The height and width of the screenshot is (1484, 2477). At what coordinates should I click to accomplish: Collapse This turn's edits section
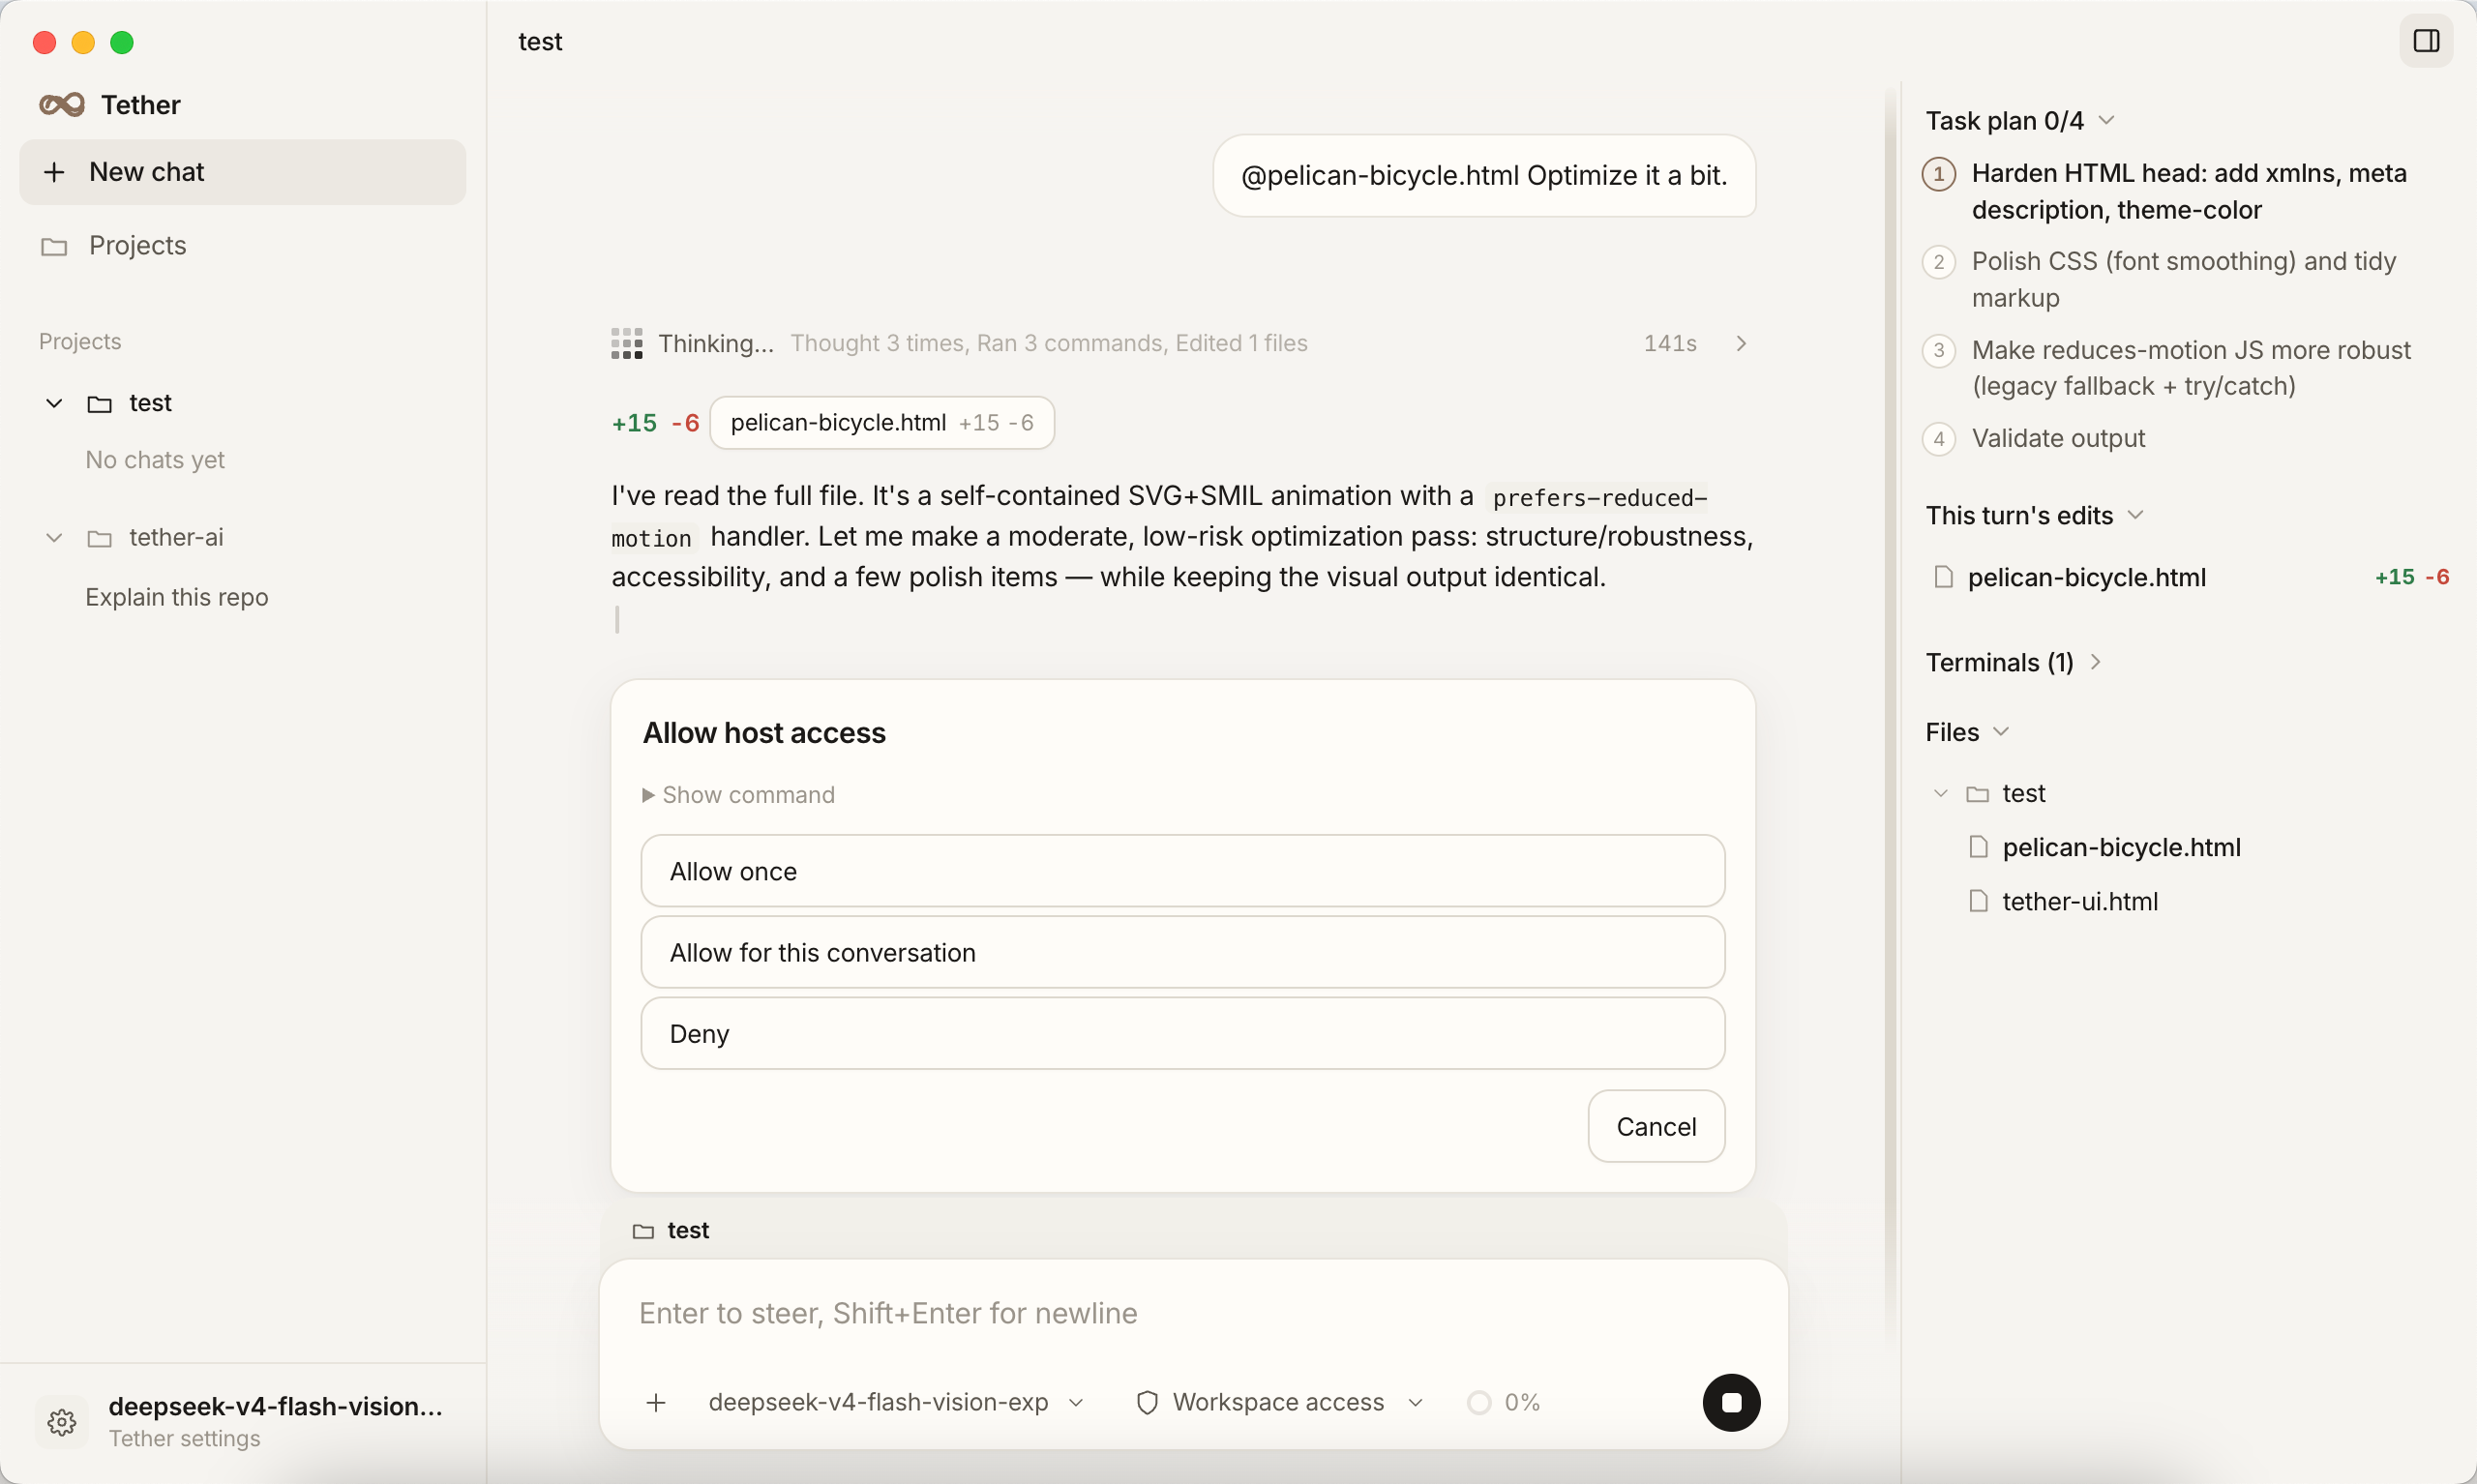(x=2136, y=515)
